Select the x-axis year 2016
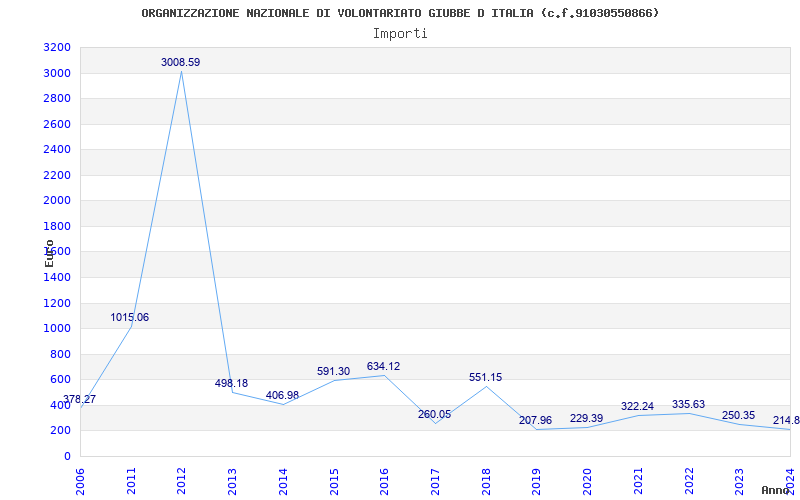 384,481
